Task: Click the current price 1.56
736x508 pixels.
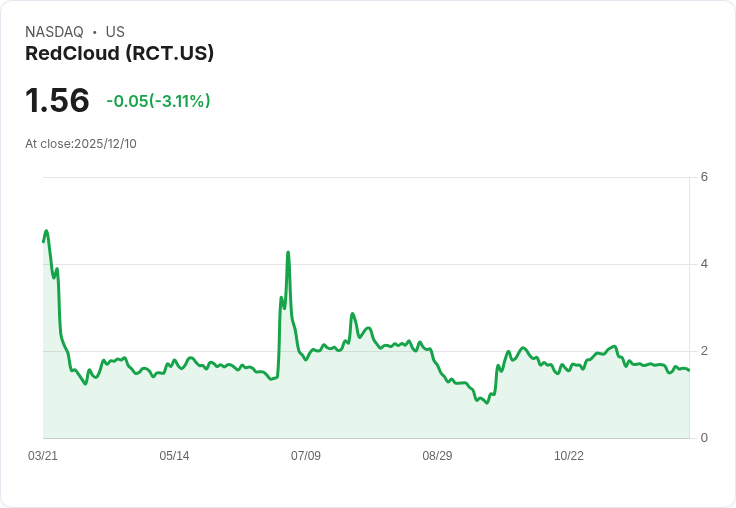Action: [x=57, y=100]
